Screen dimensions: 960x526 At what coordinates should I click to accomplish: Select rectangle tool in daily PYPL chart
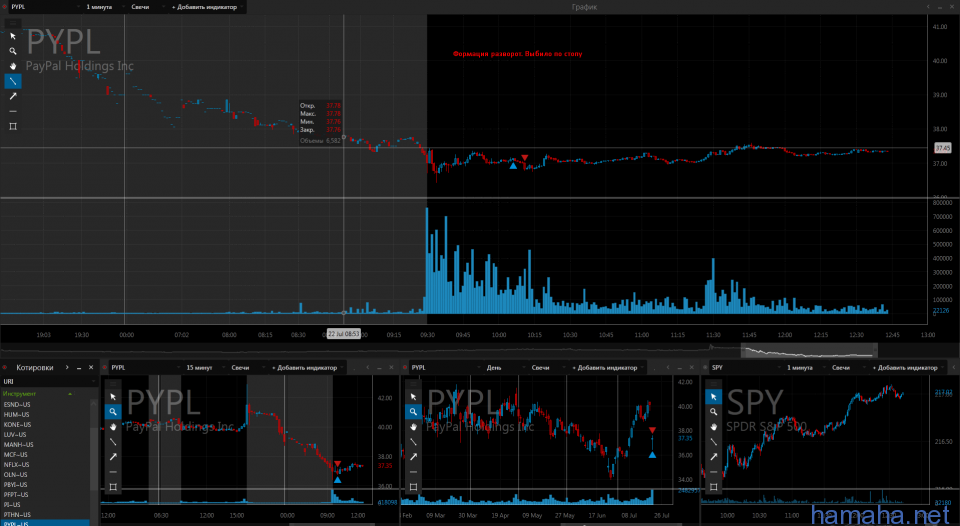(x=413, y=487)
